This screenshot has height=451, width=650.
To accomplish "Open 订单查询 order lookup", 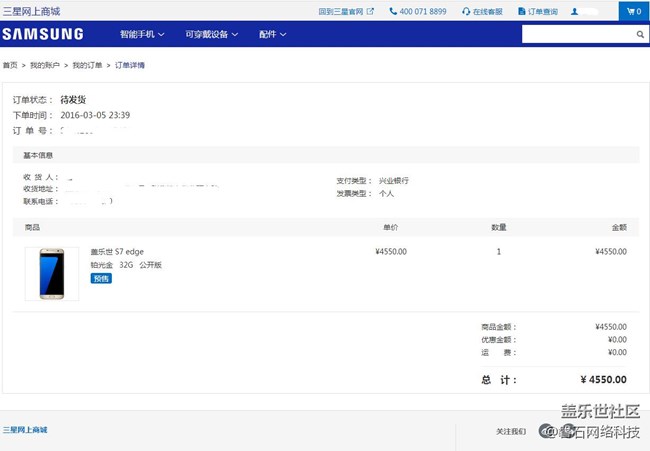I will pos(538,11).
